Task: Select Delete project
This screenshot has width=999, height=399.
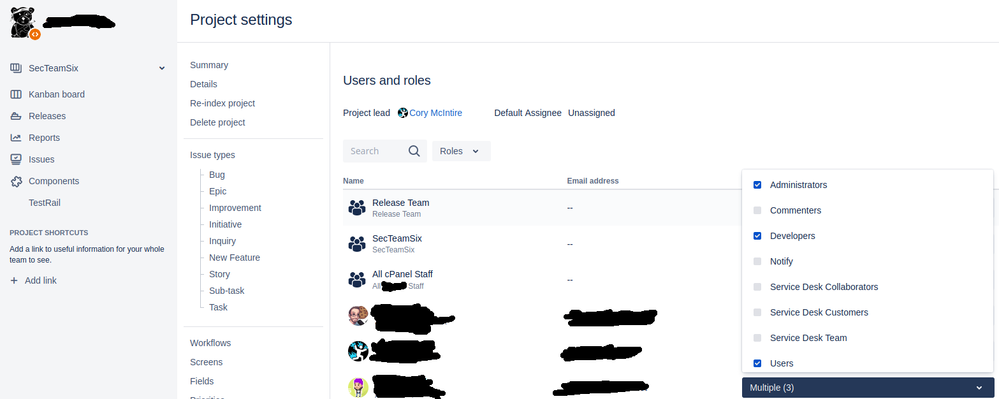Action: pos(217,122)
